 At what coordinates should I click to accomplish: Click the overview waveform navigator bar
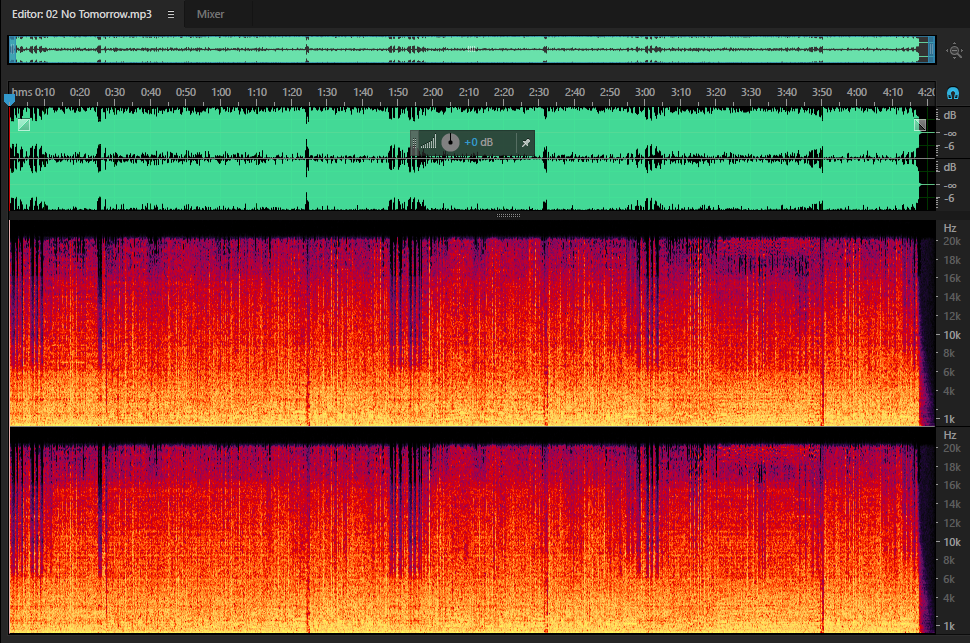(471, 50)
